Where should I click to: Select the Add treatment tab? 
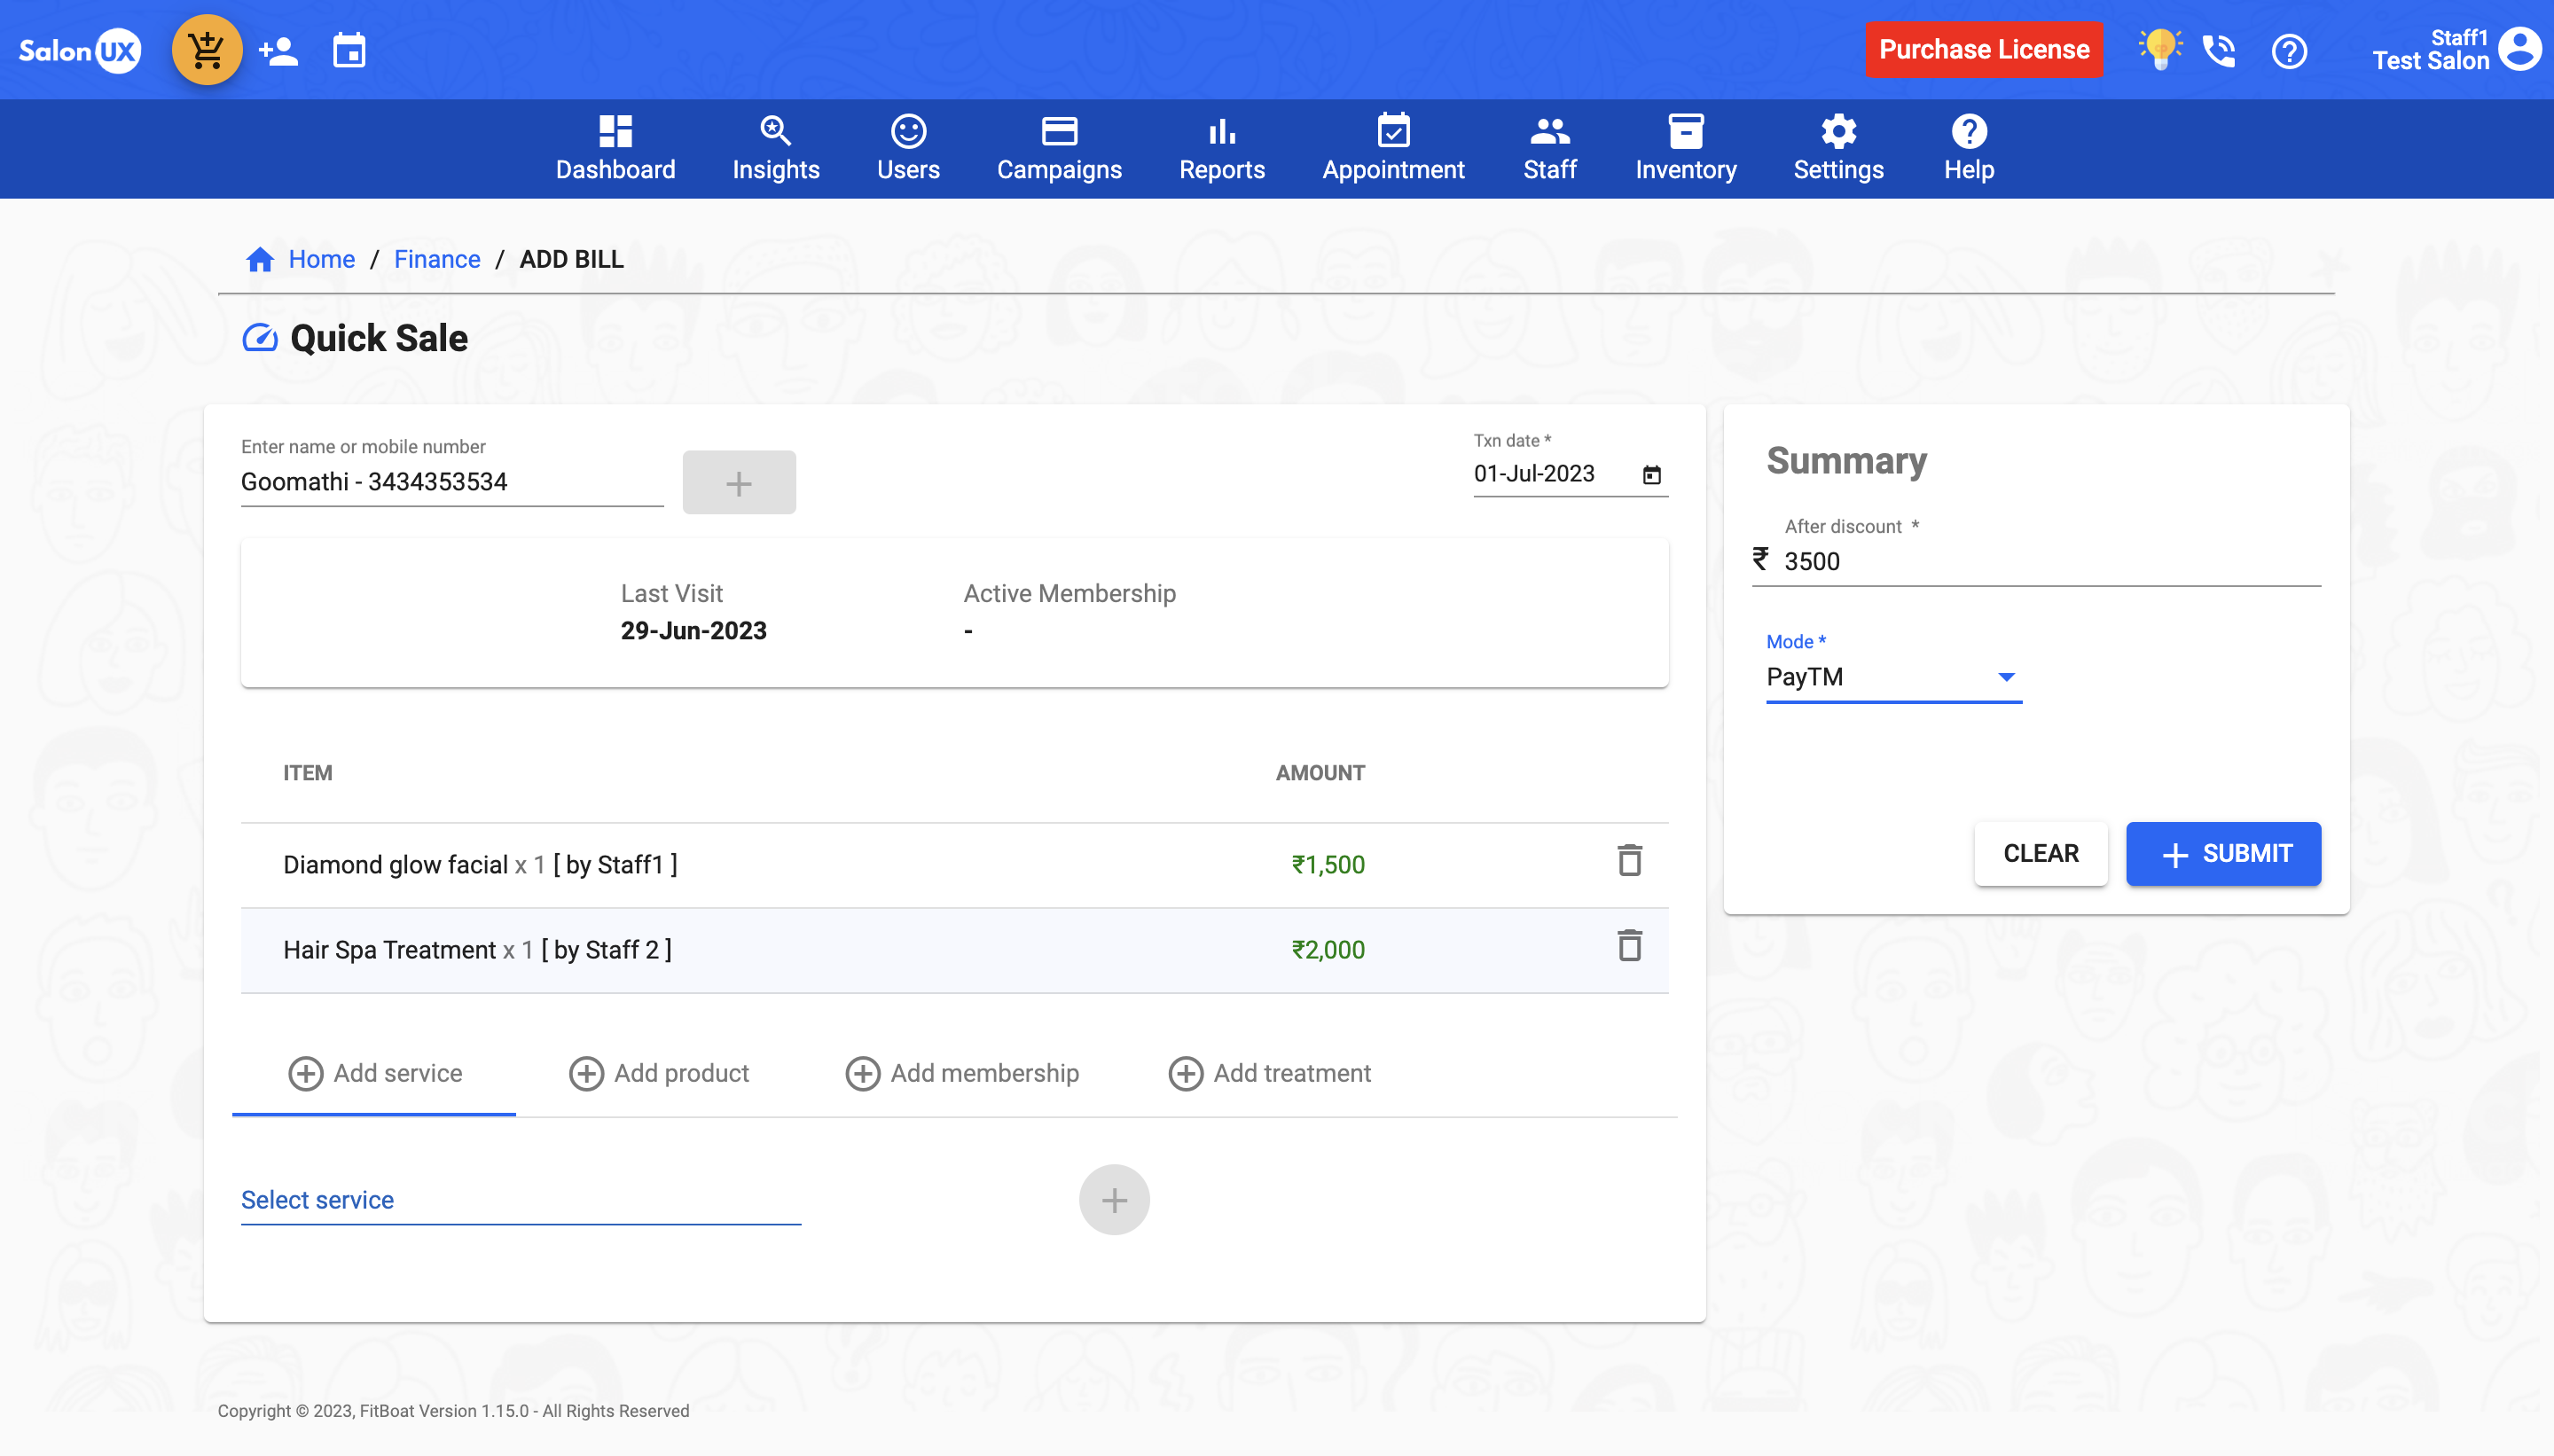(1269, 1073)
